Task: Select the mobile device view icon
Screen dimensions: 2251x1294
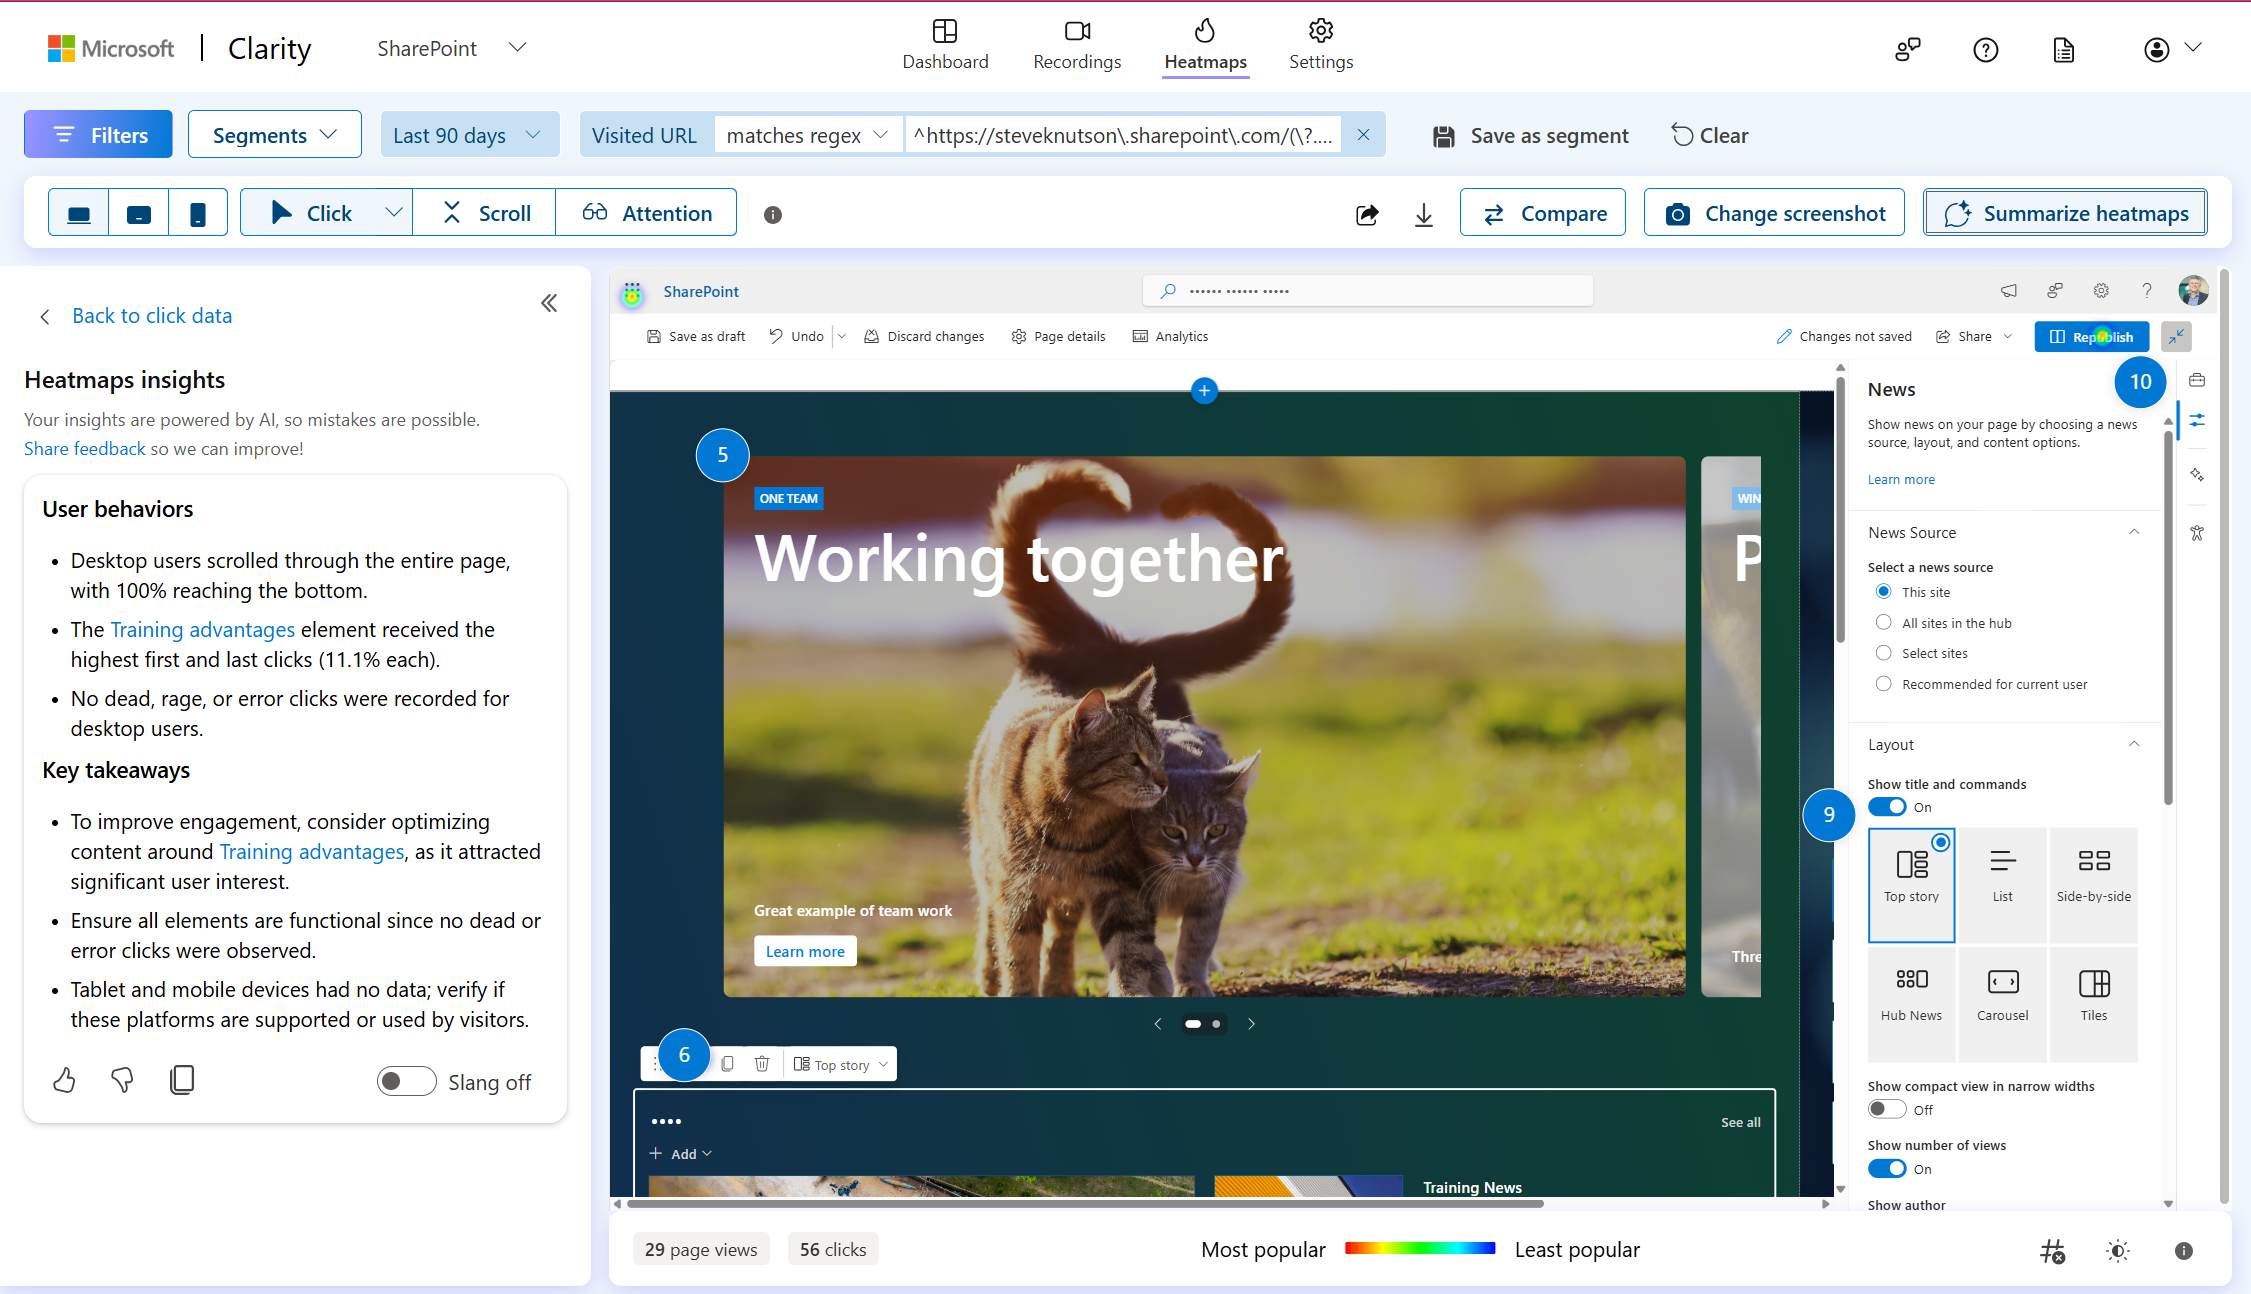Action: coord(198,214)
